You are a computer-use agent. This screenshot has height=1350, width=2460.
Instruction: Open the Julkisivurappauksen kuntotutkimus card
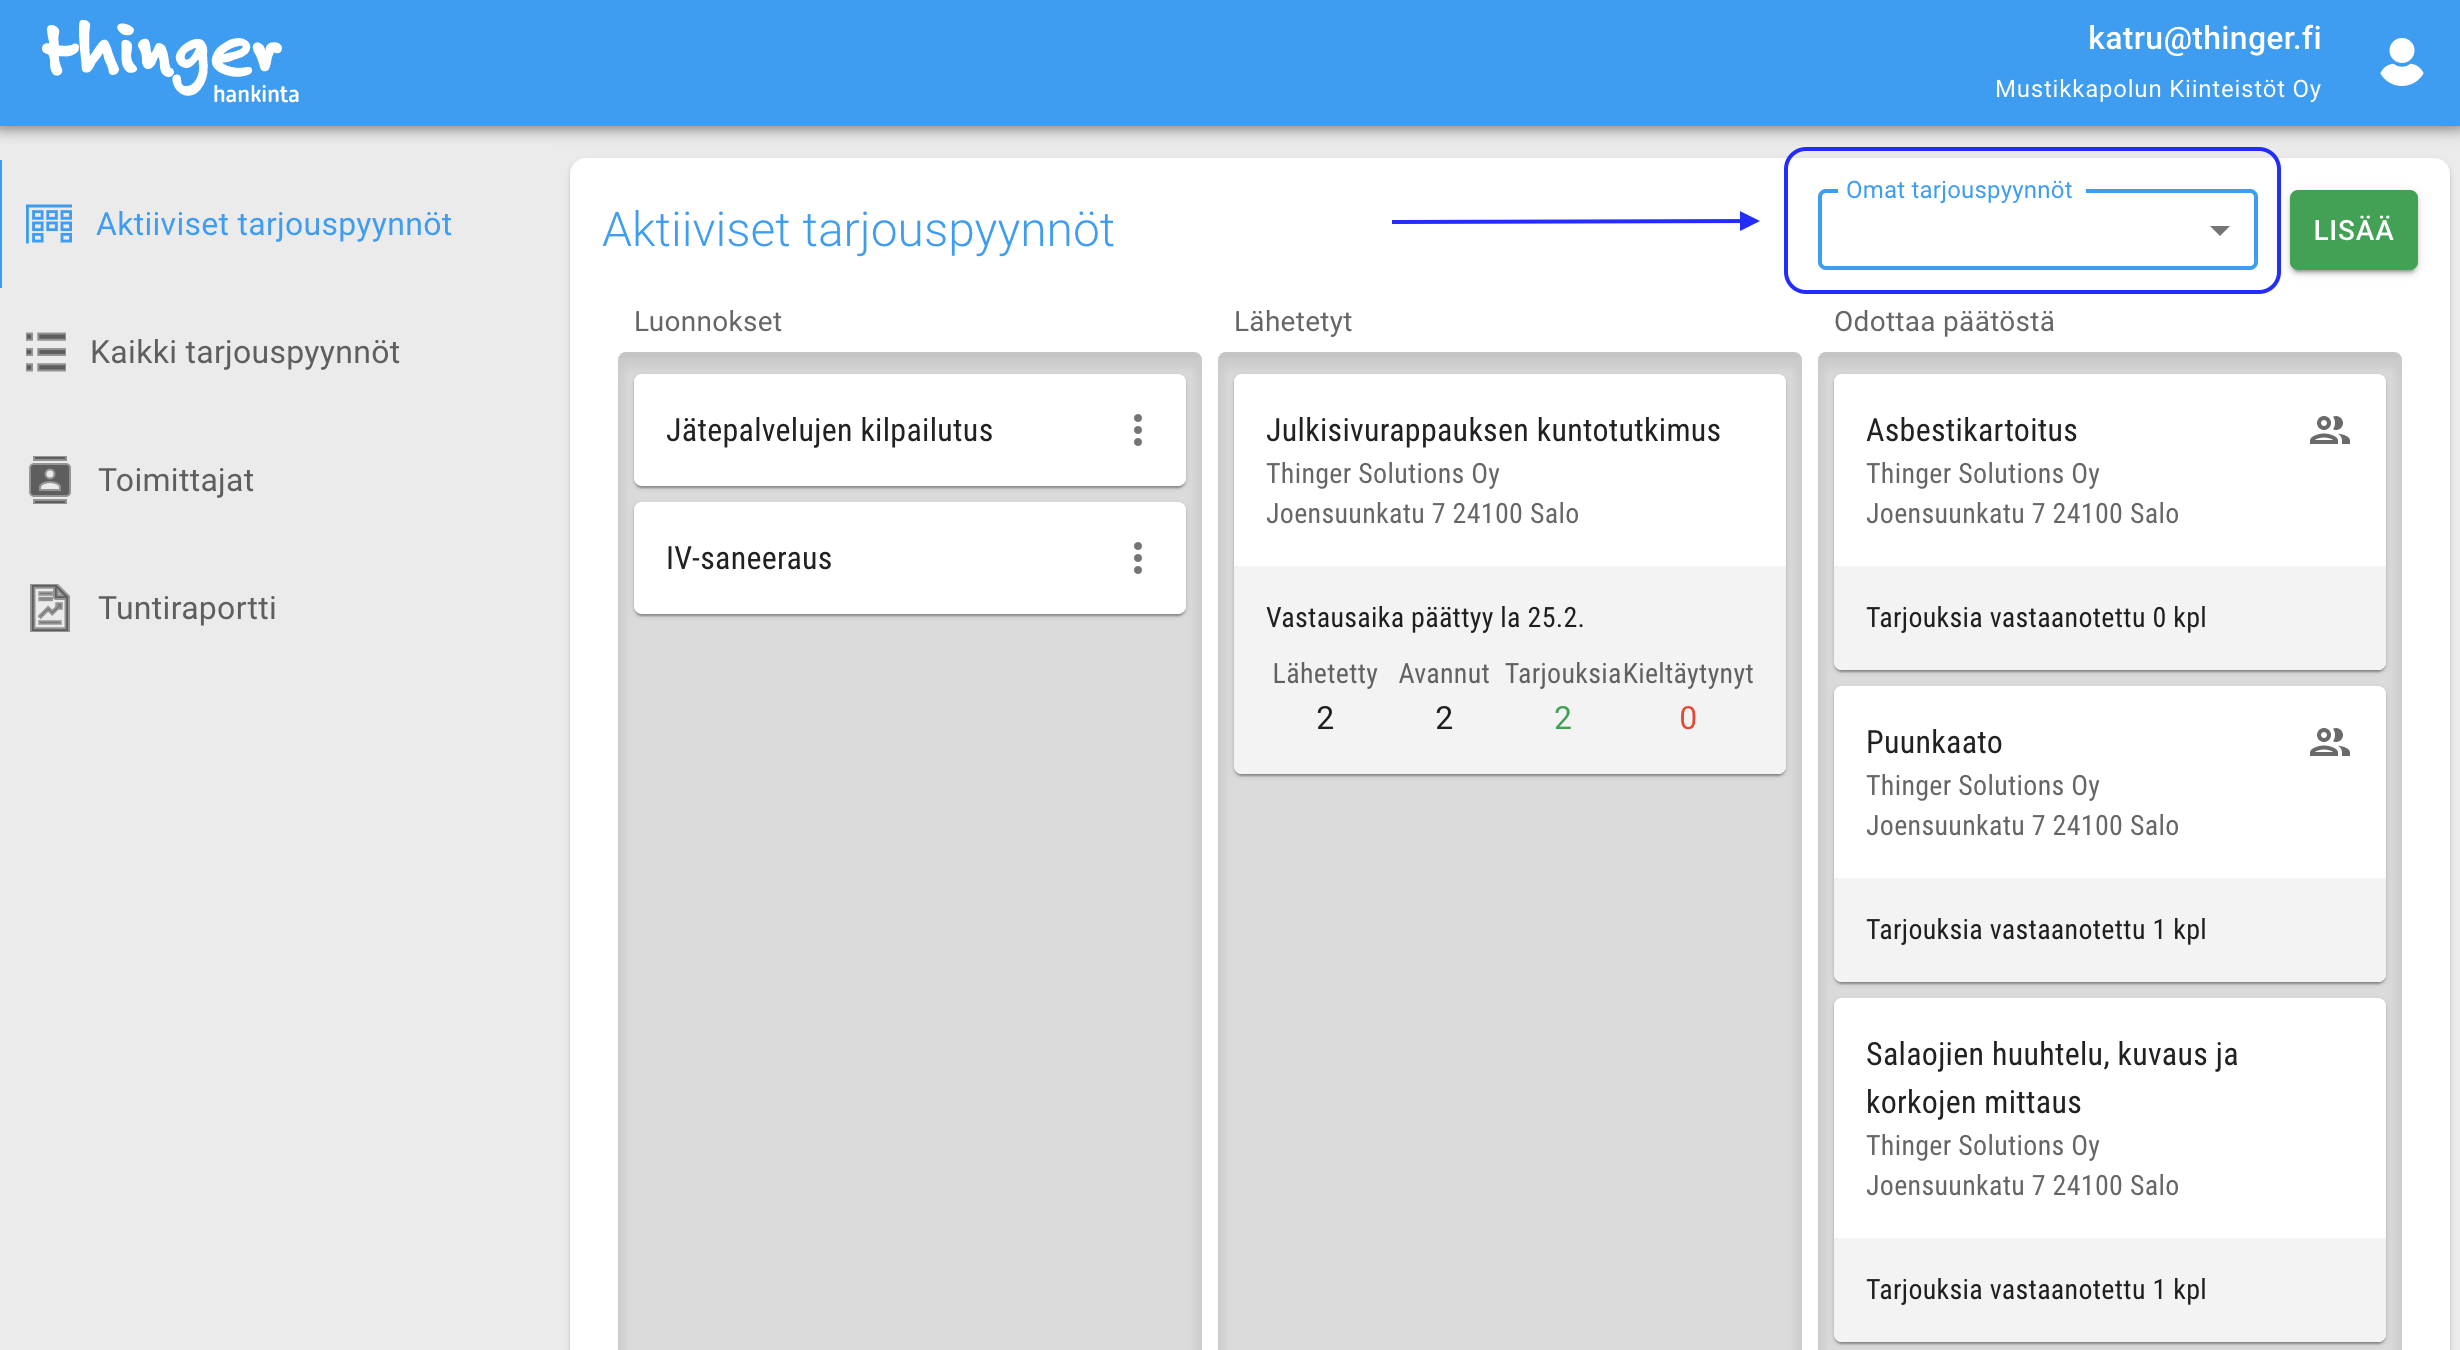click(x=1492, y=430)
